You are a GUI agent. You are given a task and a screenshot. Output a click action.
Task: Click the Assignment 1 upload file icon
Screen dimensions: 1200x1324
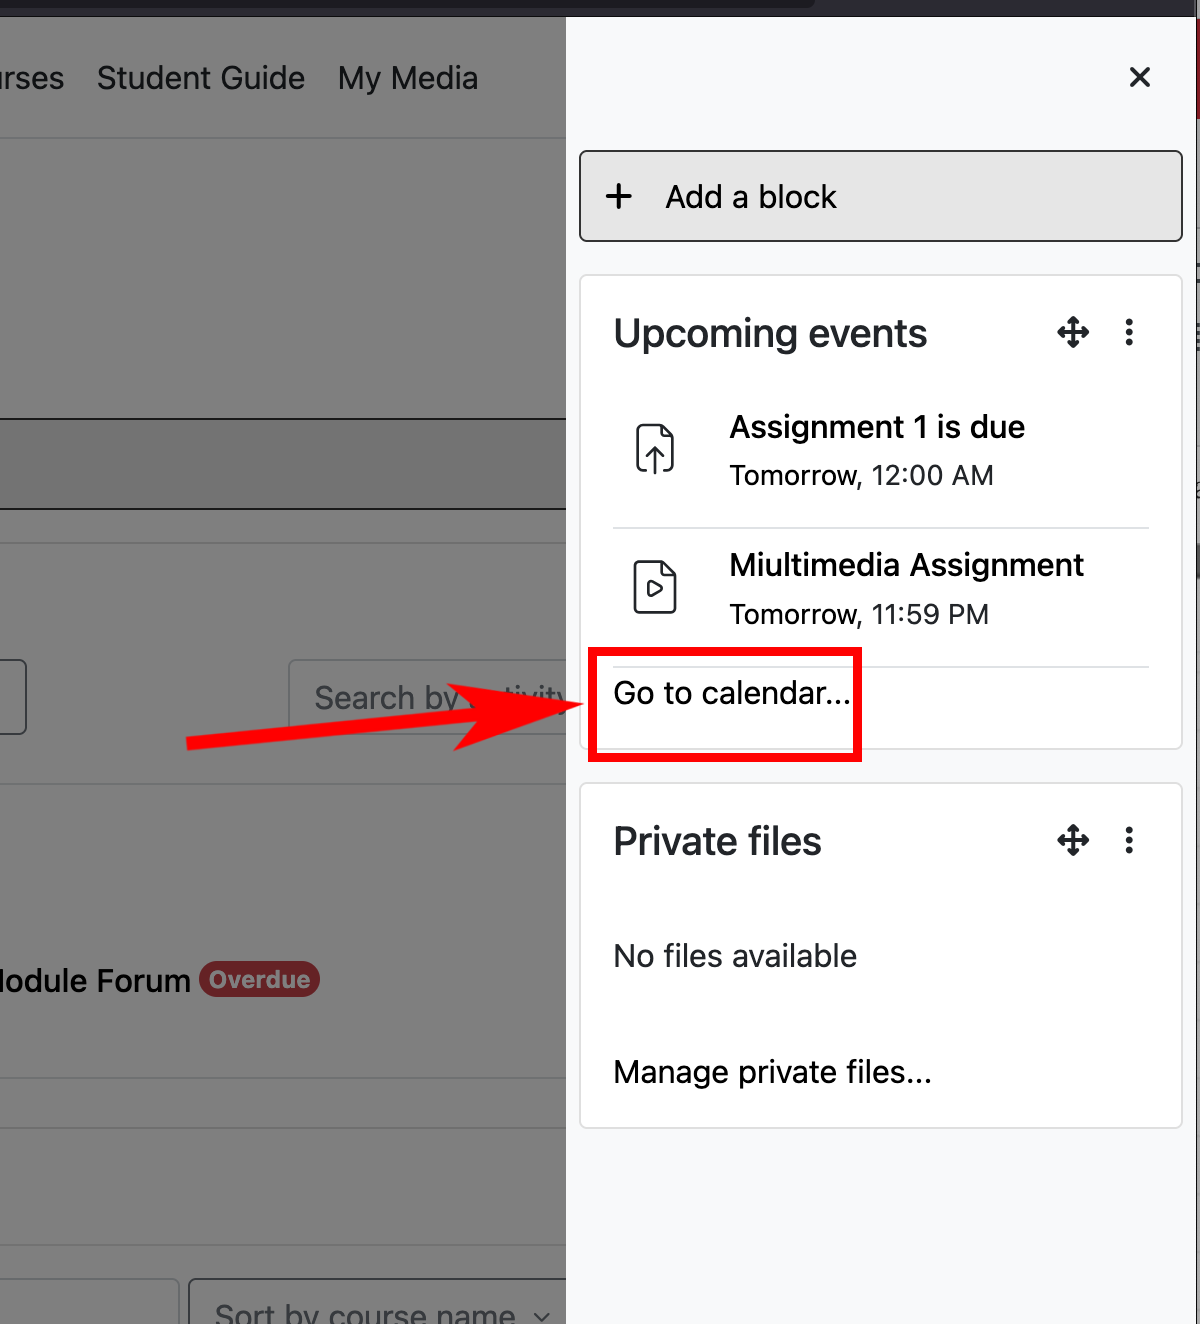click(x=655, y=448)
